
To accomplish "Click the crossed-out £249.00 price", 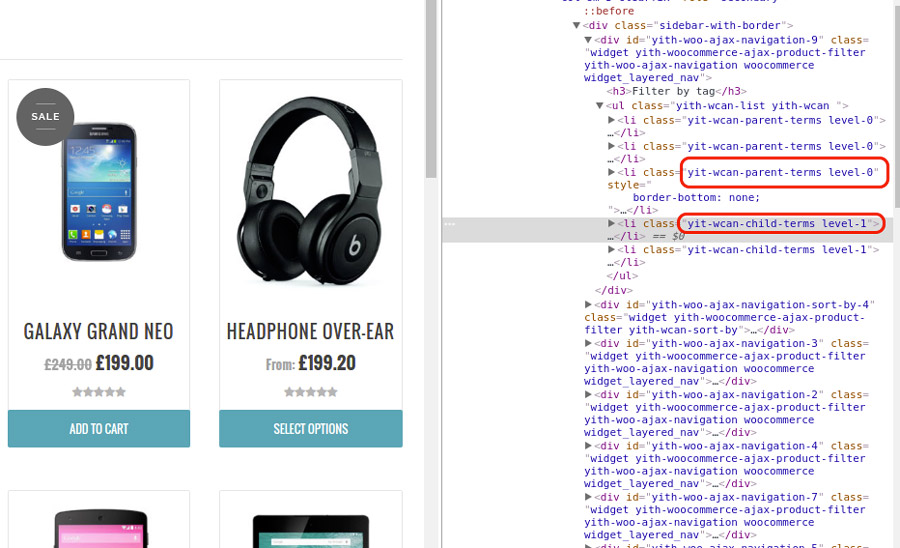I will 68,364.
